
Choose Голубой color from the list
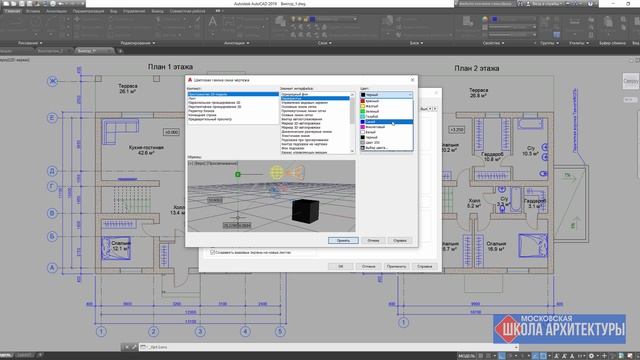click(386, 117)
